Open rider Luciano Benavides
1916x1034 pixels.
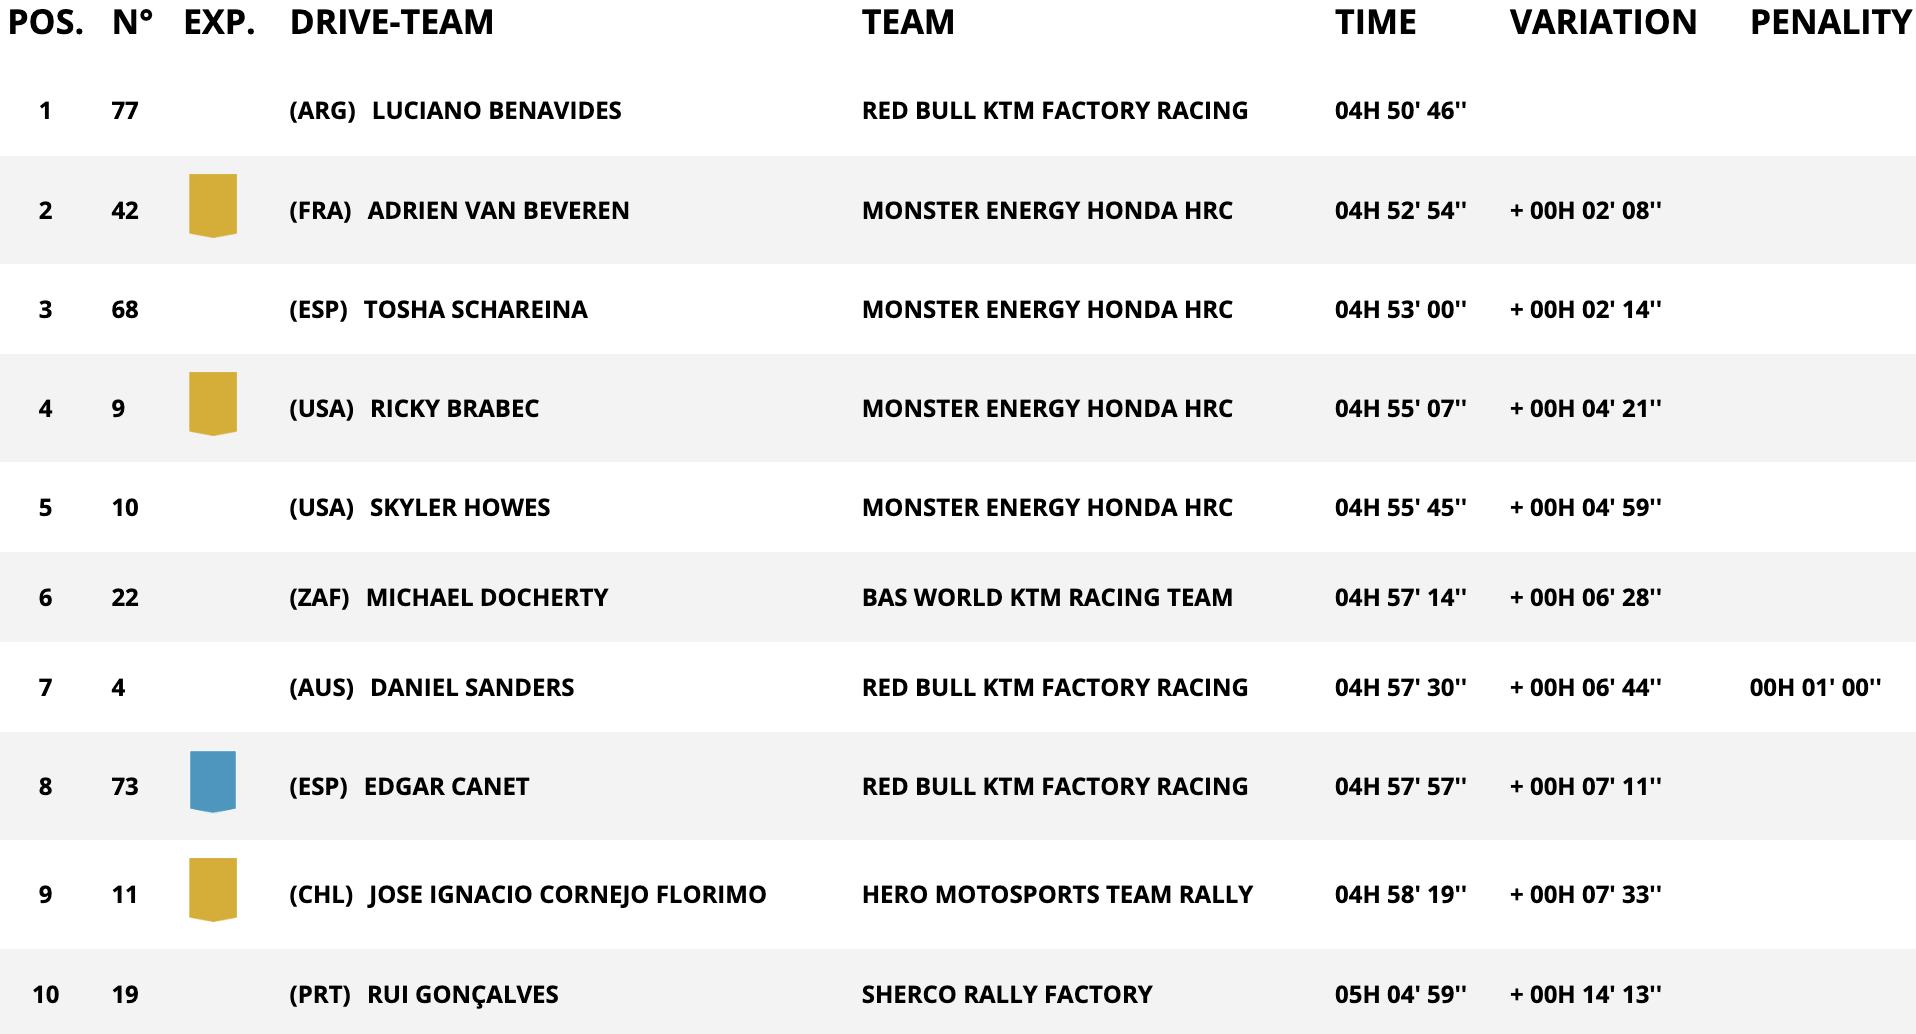pyautogui.click(x=496, y=111)
